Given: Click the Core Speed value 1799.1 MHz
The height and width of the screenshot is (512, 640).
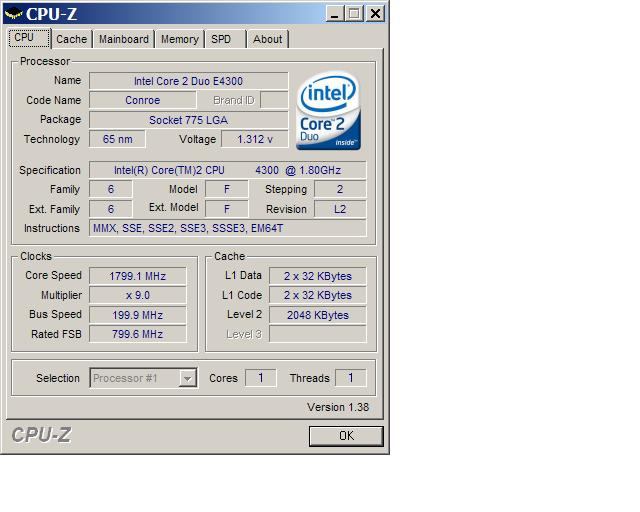Looking at the screenshot, I should pos(138,276).
